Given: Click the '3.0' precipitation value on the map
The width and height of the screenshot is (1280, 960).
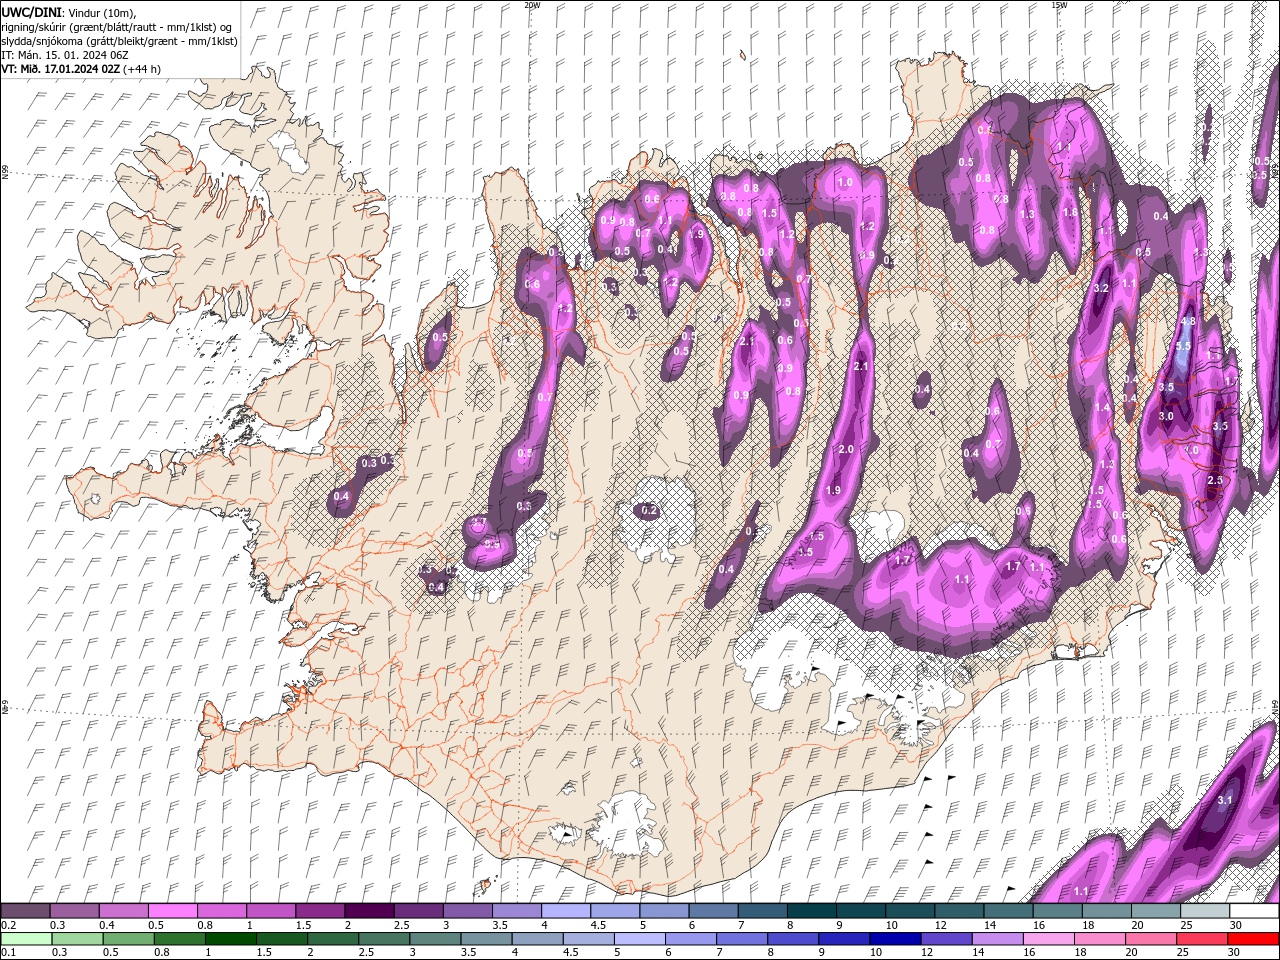Looking at the screenshot, I should pyautogui.click(x=1166, y=416).
